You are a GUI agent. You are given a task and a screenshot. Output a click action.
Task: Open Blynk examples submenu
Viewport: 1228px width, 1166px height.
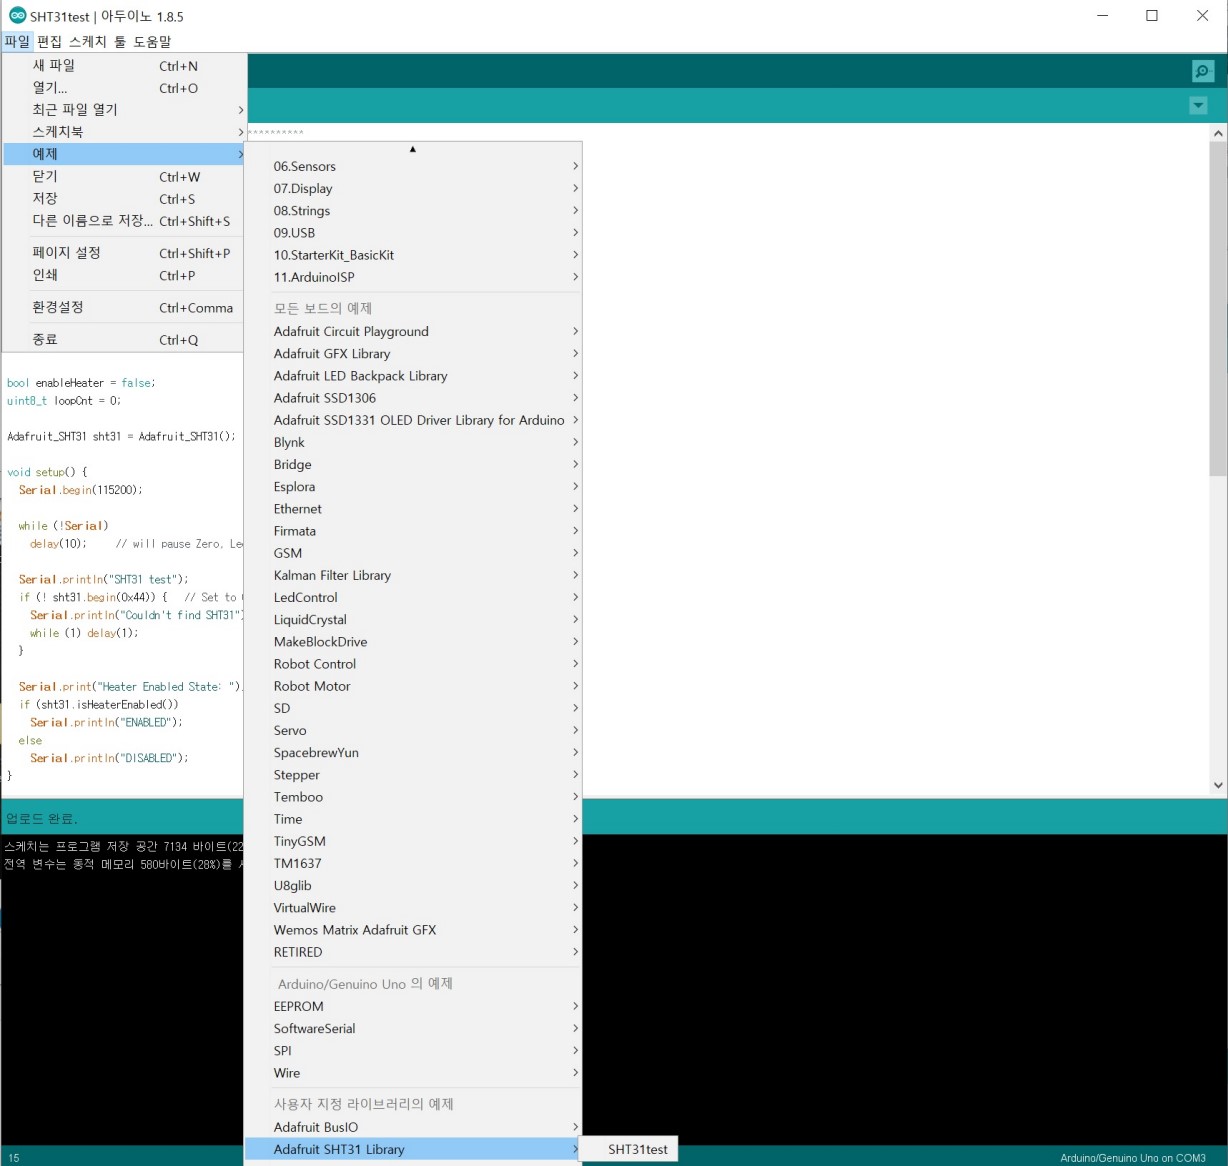(x=413, y=442)
